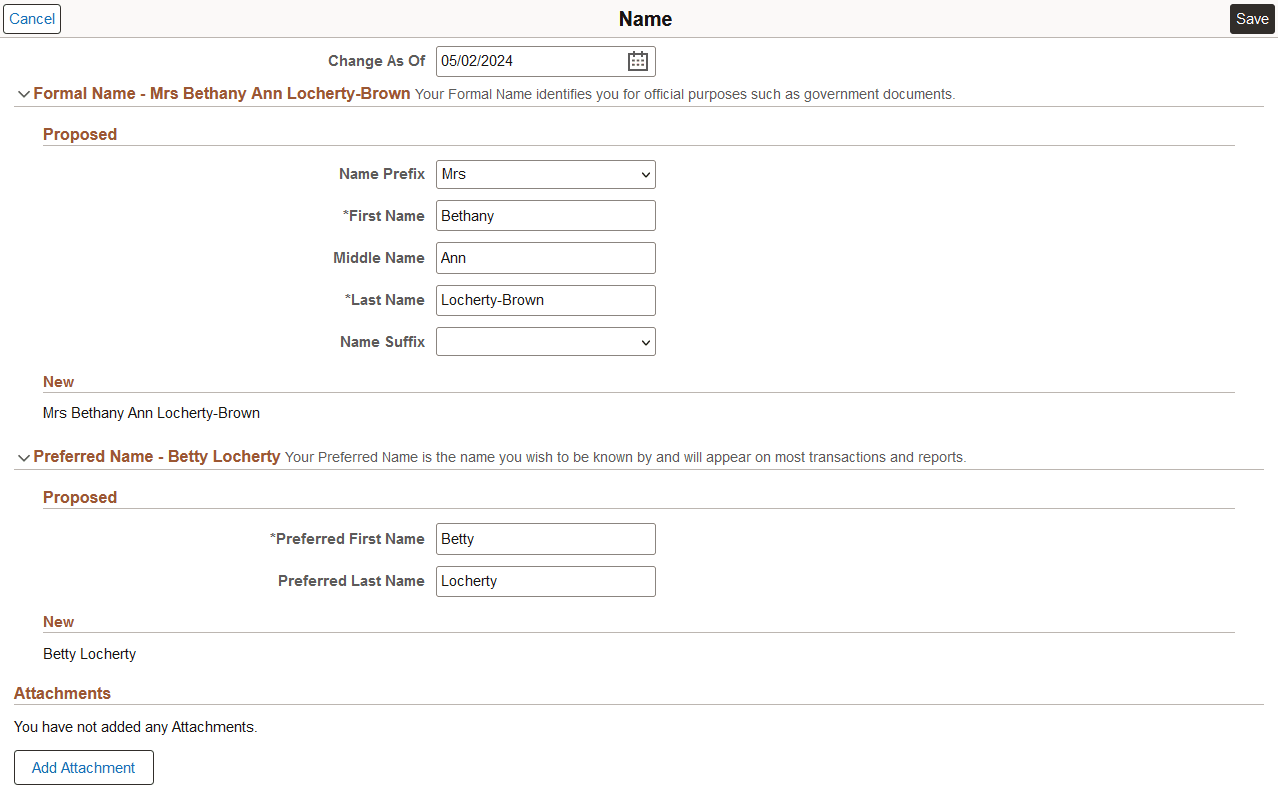This screenshot has width=1278, height=803.
Task: Collapse the Preferred Name section chevron
Action: 23,456
